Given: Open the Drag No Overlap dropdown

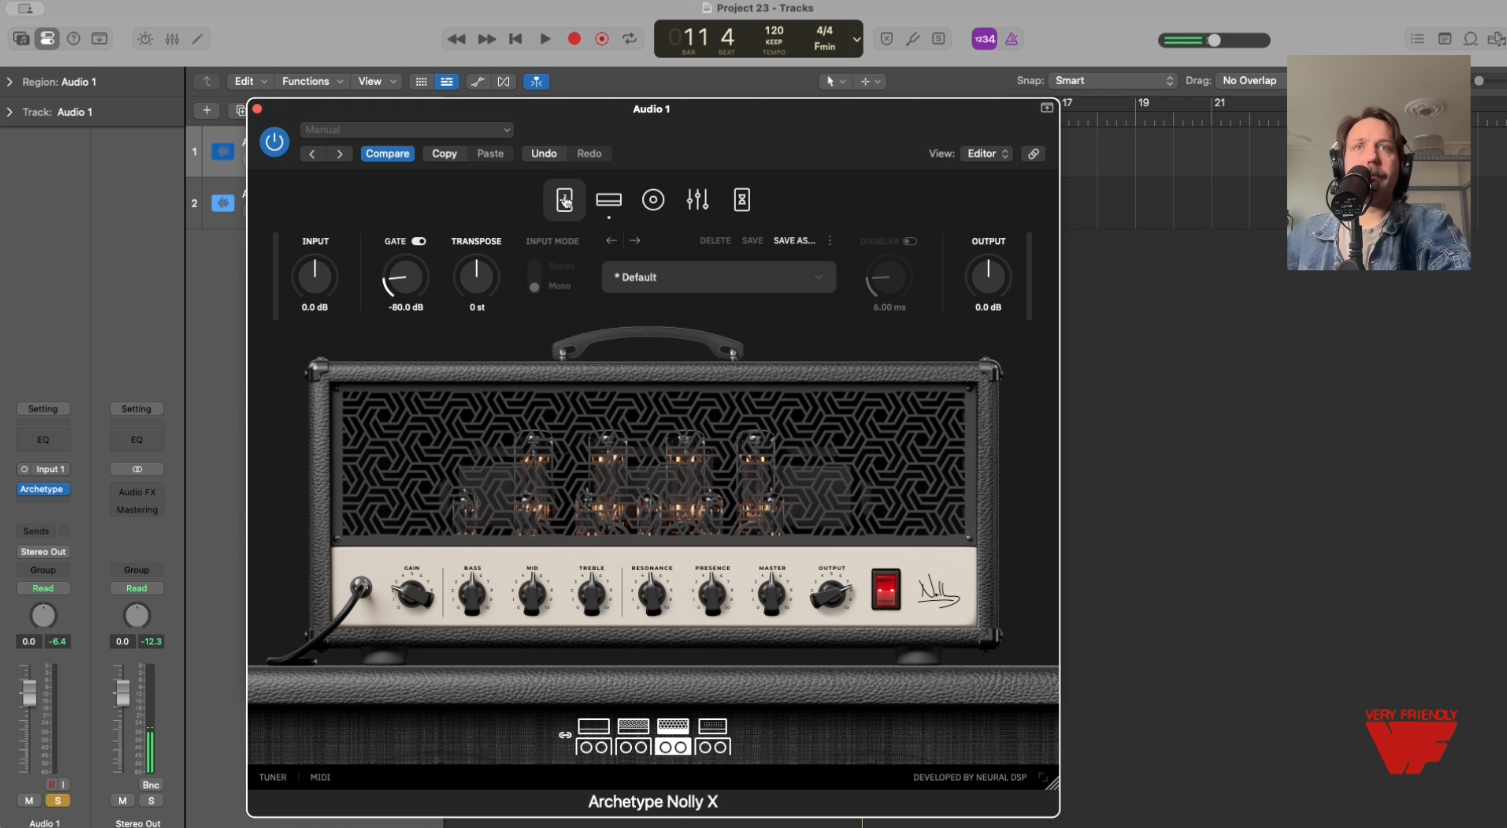Looking at the screenshot, I should pyautogui.click(x=1250, y=81).
